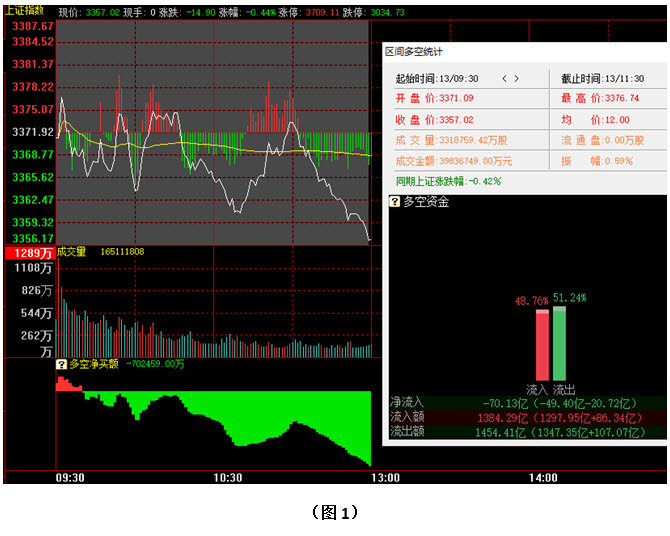Click the left arrow next to start time
This screenshot has width=670, height=536.
pyautogui.click(x=504, y=78)
